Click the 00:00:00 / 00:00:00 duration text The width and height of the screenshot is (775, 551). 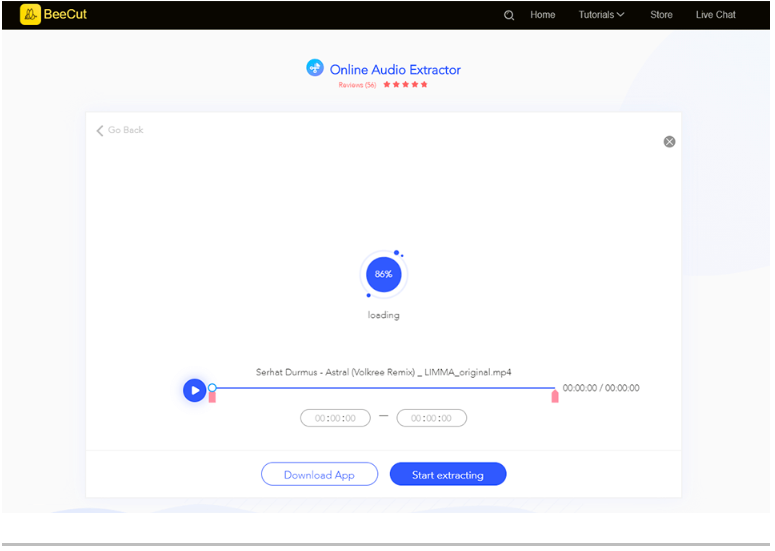point(601,388)
